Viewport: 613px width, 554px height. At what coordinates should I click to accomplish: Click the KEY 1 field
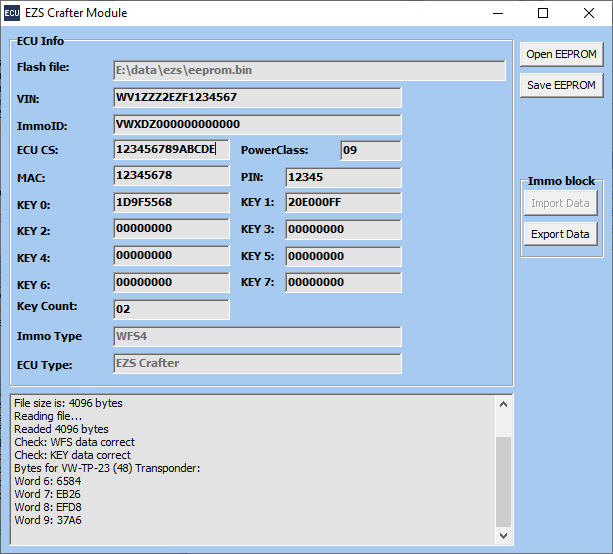(x=343, y=203)
